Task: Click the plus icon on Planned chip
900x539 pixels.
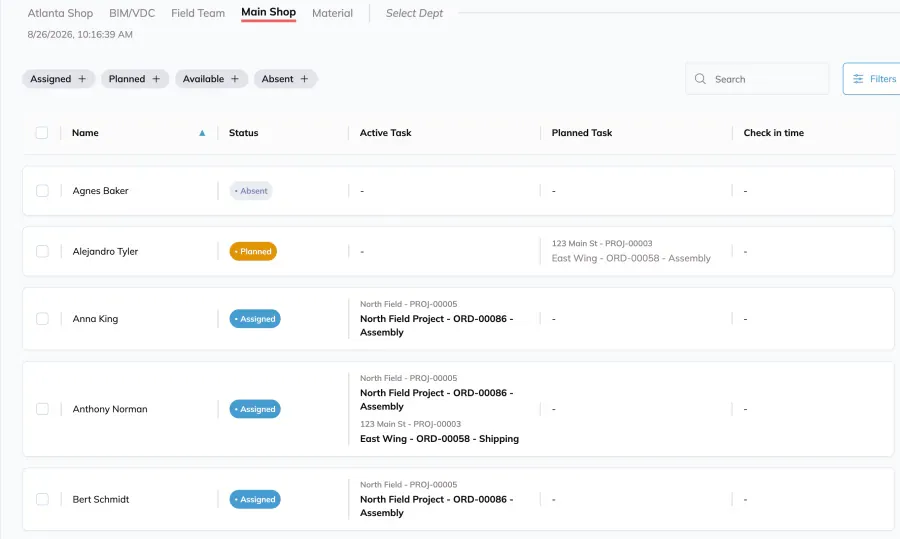Action: [156, 79]
